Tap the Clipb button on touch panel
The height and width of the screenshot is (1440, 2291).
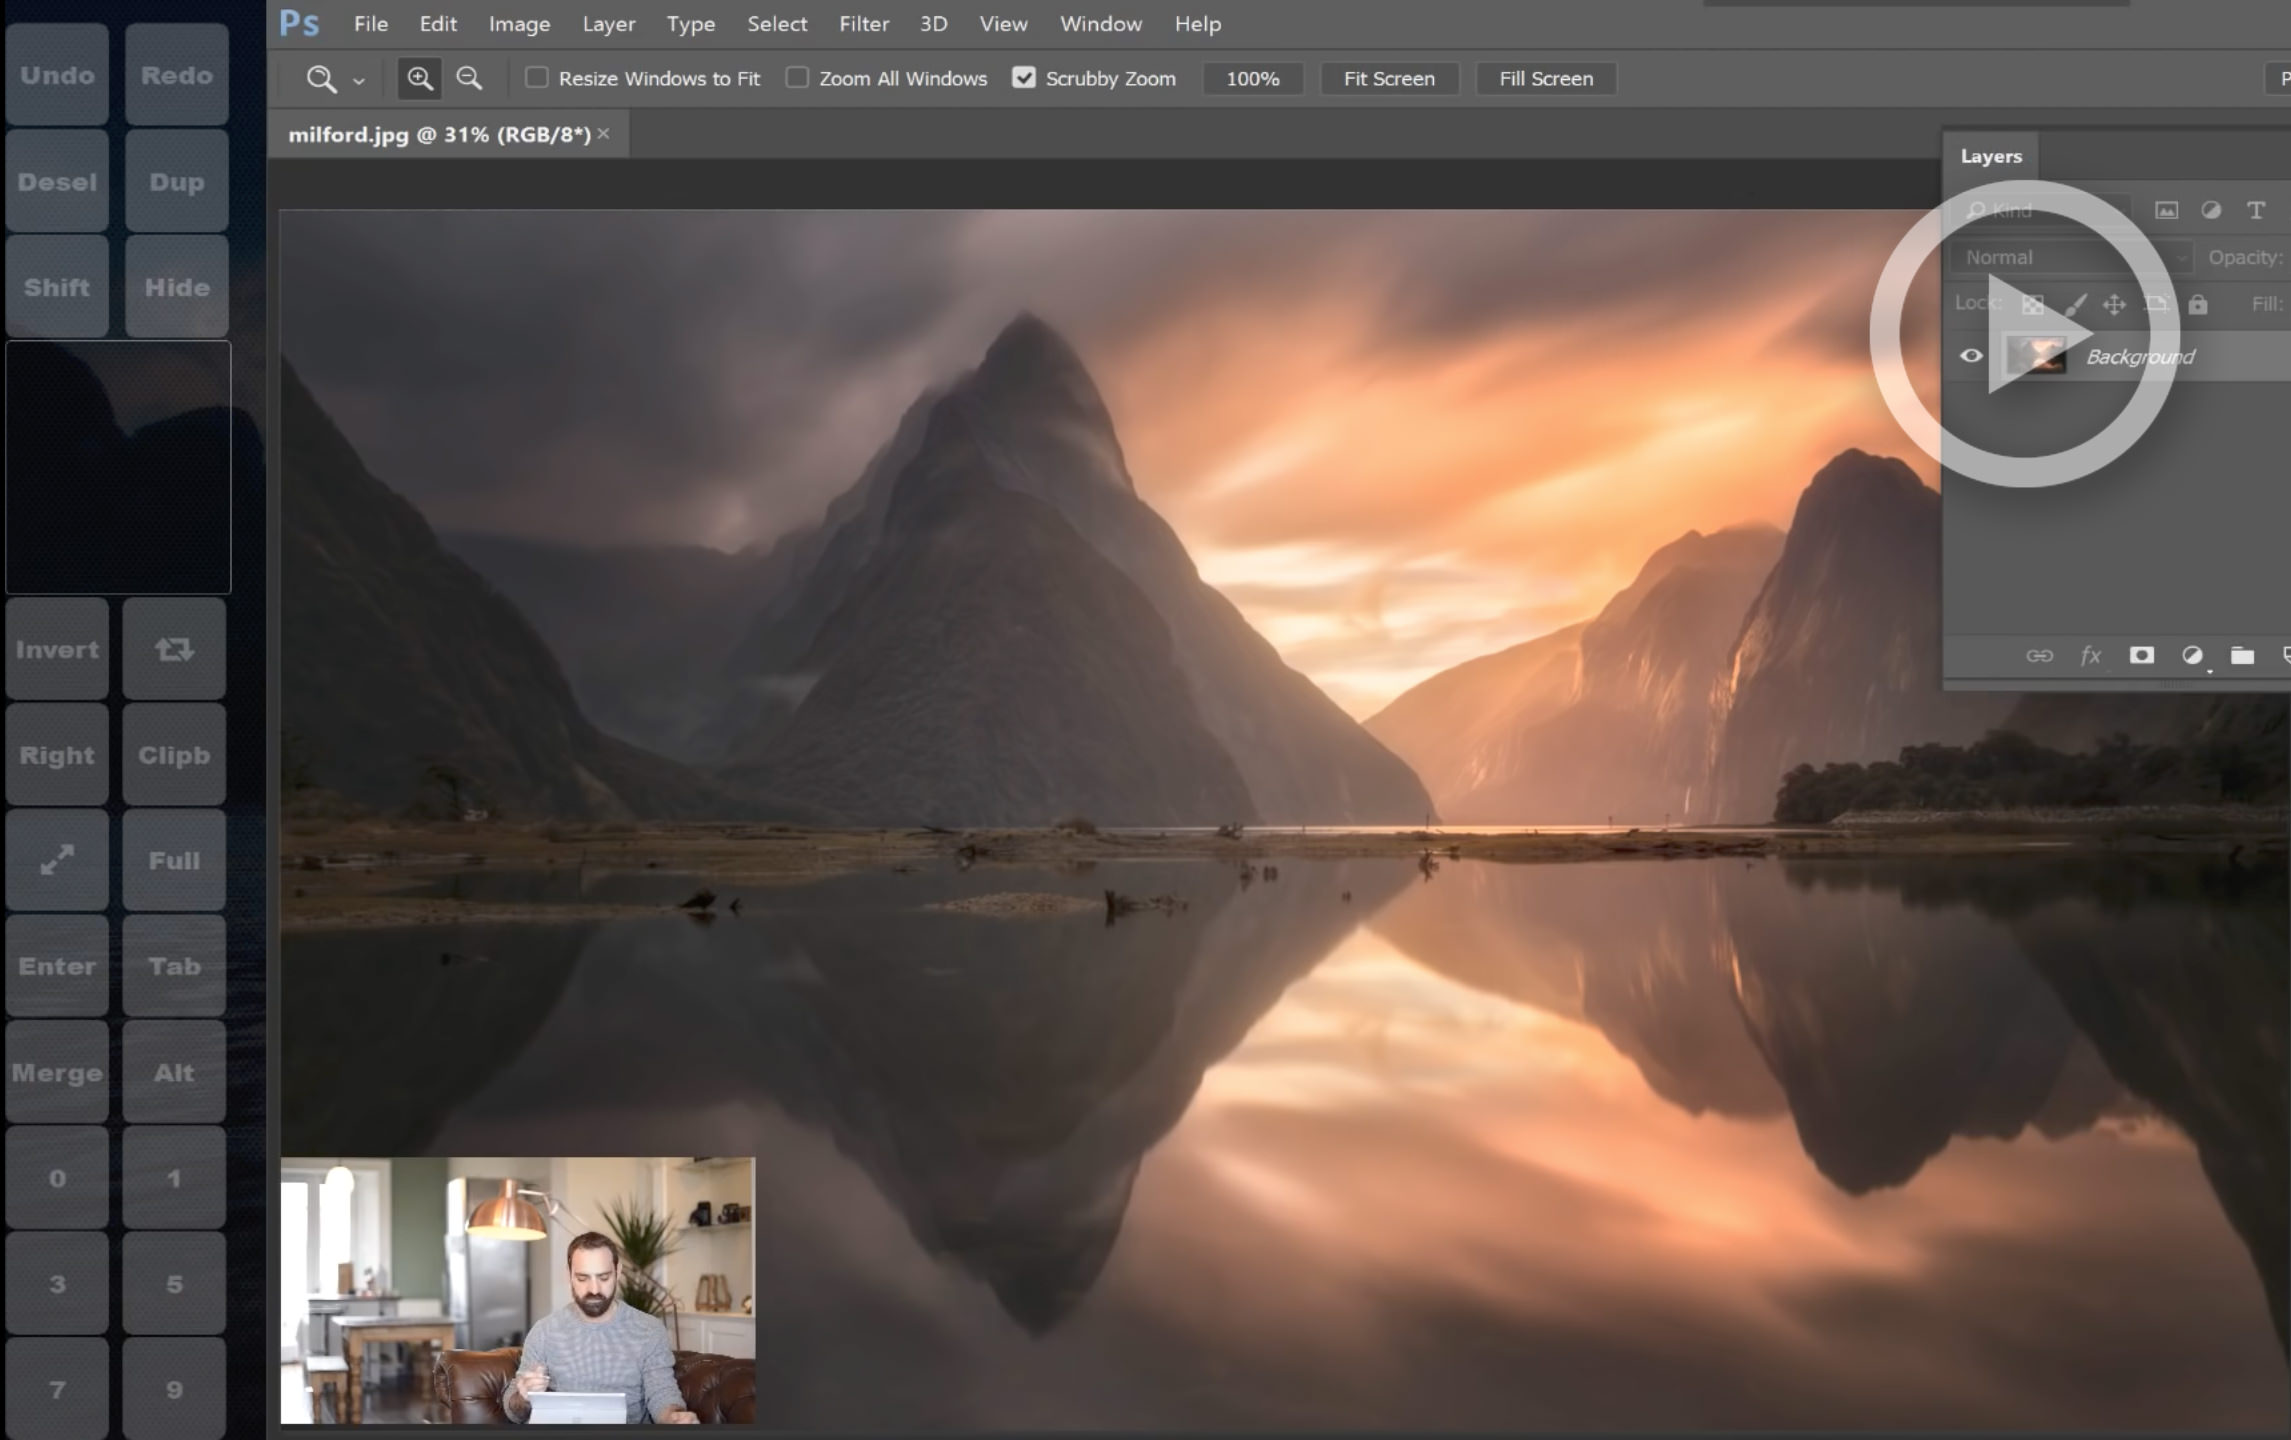tap(174, 755)
